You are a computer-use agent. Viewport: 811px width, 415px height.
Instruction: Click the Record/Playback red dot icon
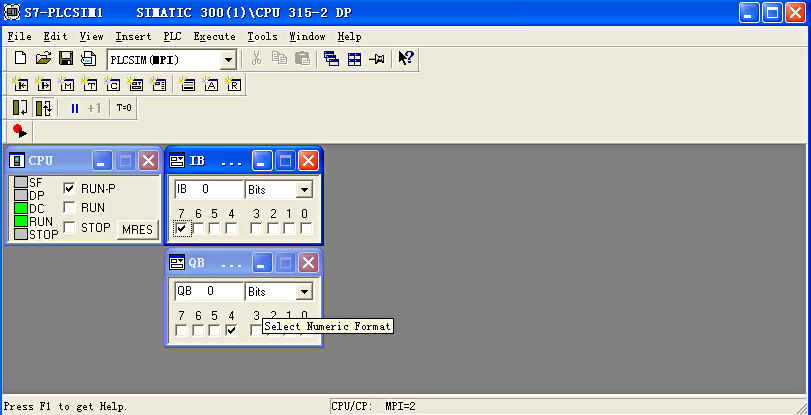coord(20,131)
